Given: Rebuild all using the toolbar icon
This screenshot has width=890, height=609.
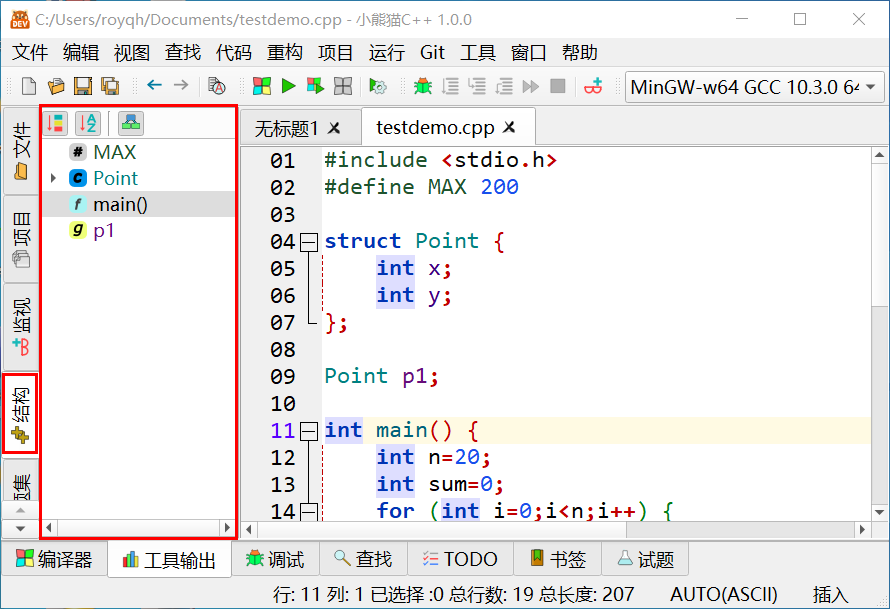Looking at the screenshot, I should [x=343, y=86].
